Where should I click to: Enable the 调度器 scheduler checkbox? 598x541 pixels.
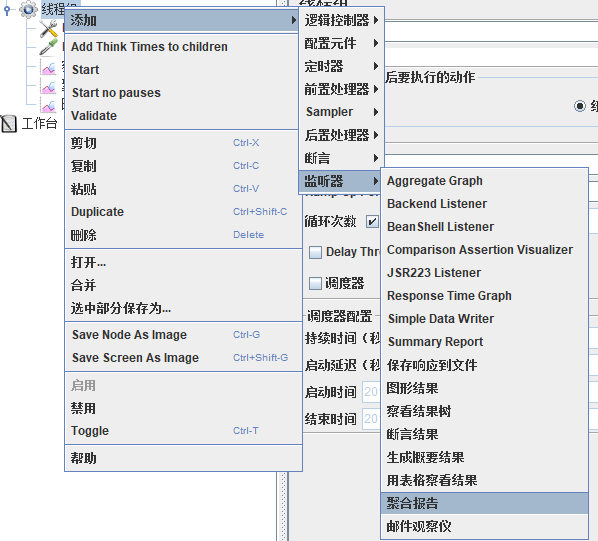coord(315,283)
